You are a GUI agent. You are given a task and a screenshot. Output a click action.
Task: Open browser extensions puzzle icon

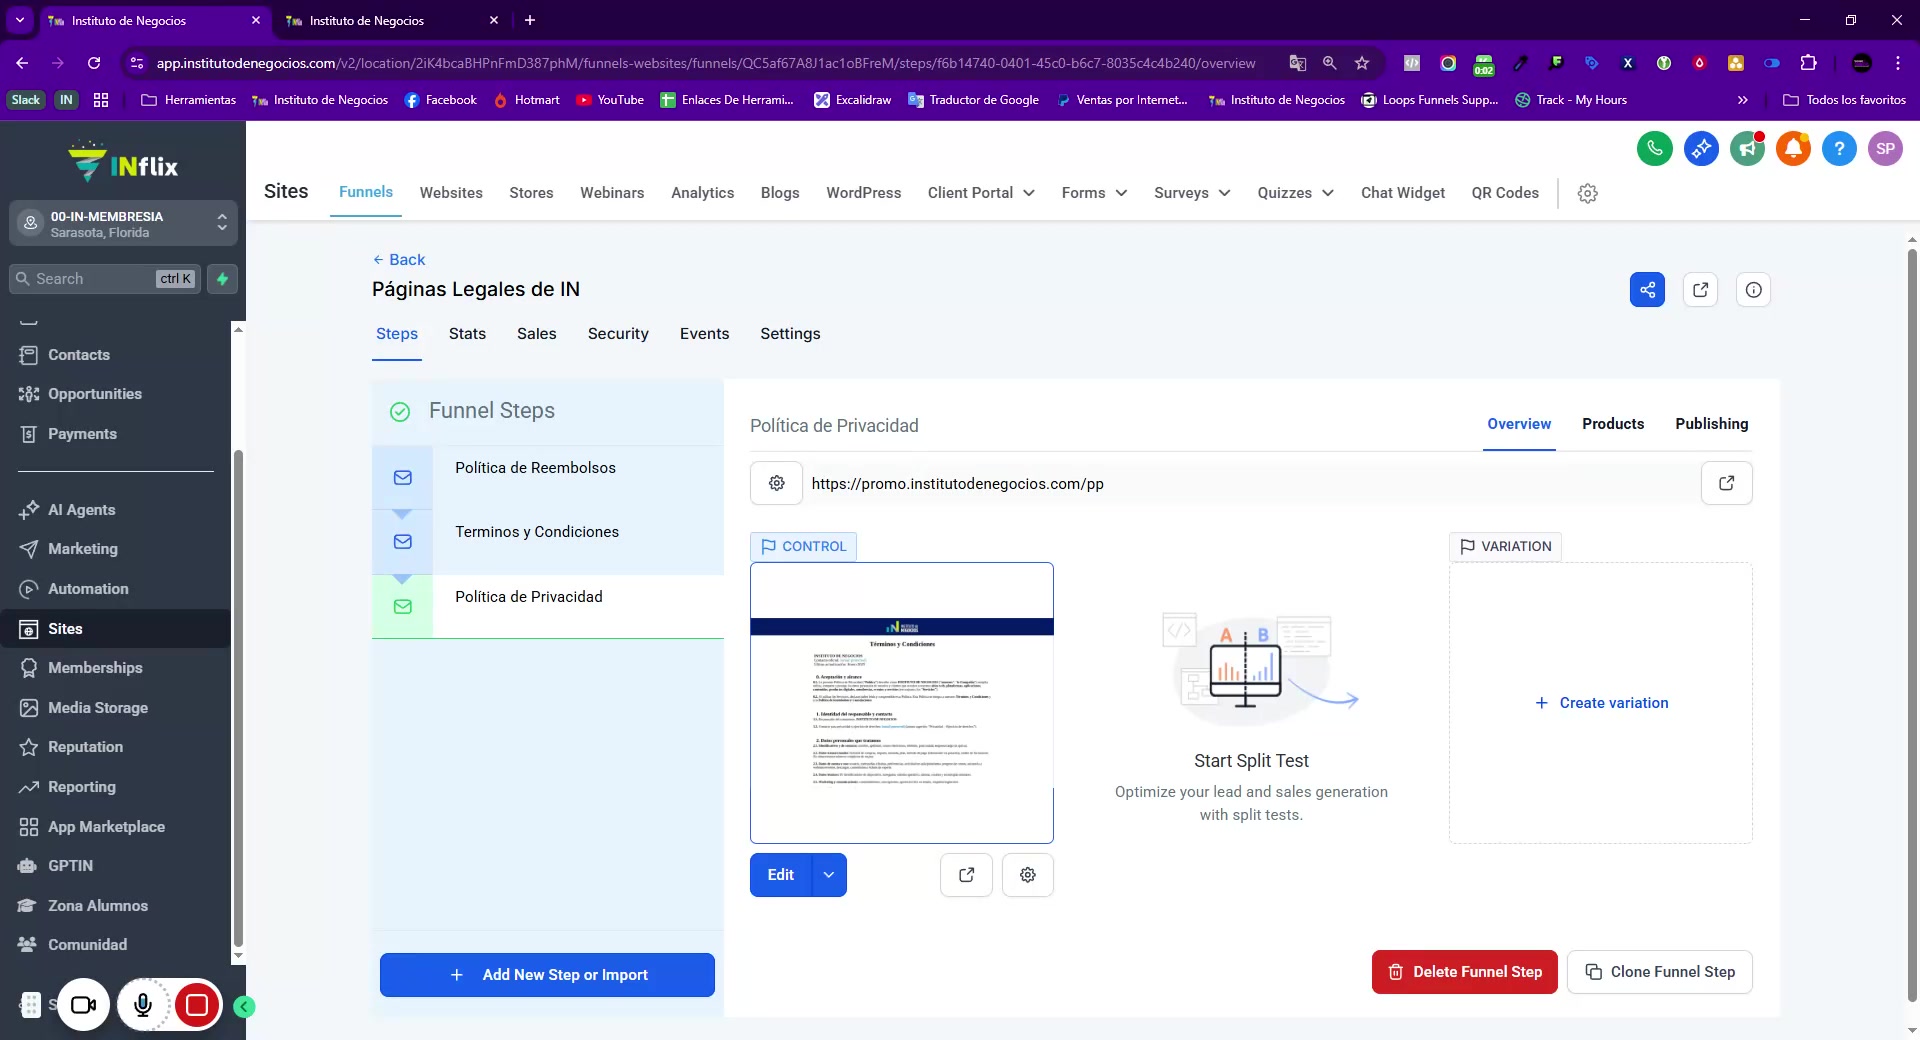point(1808,63)
